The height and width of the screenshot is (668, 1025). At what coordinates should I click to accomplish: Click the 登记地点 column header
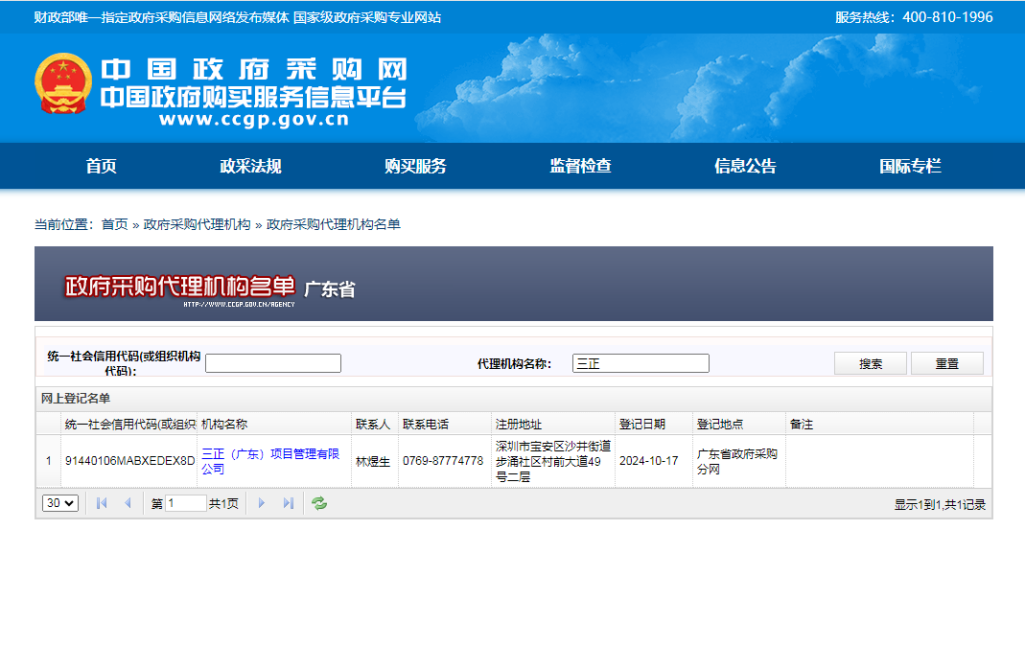(x=739, y=424)
